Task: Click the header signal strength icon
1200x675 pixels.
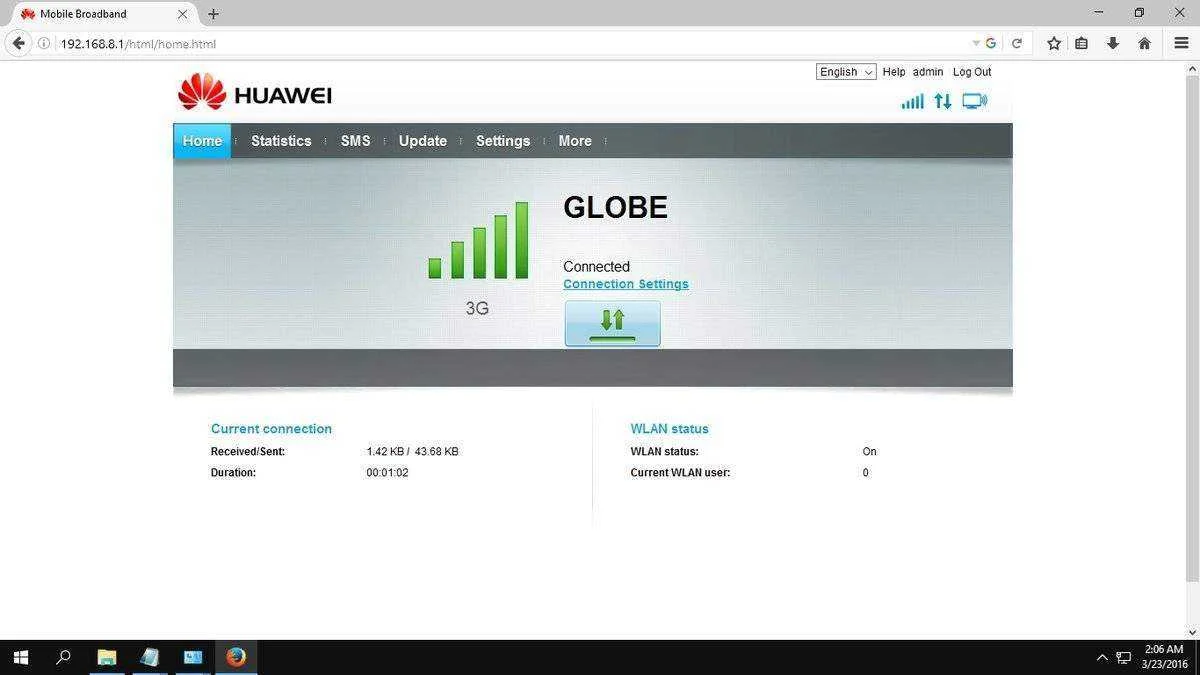Action: tap(912, 101)
